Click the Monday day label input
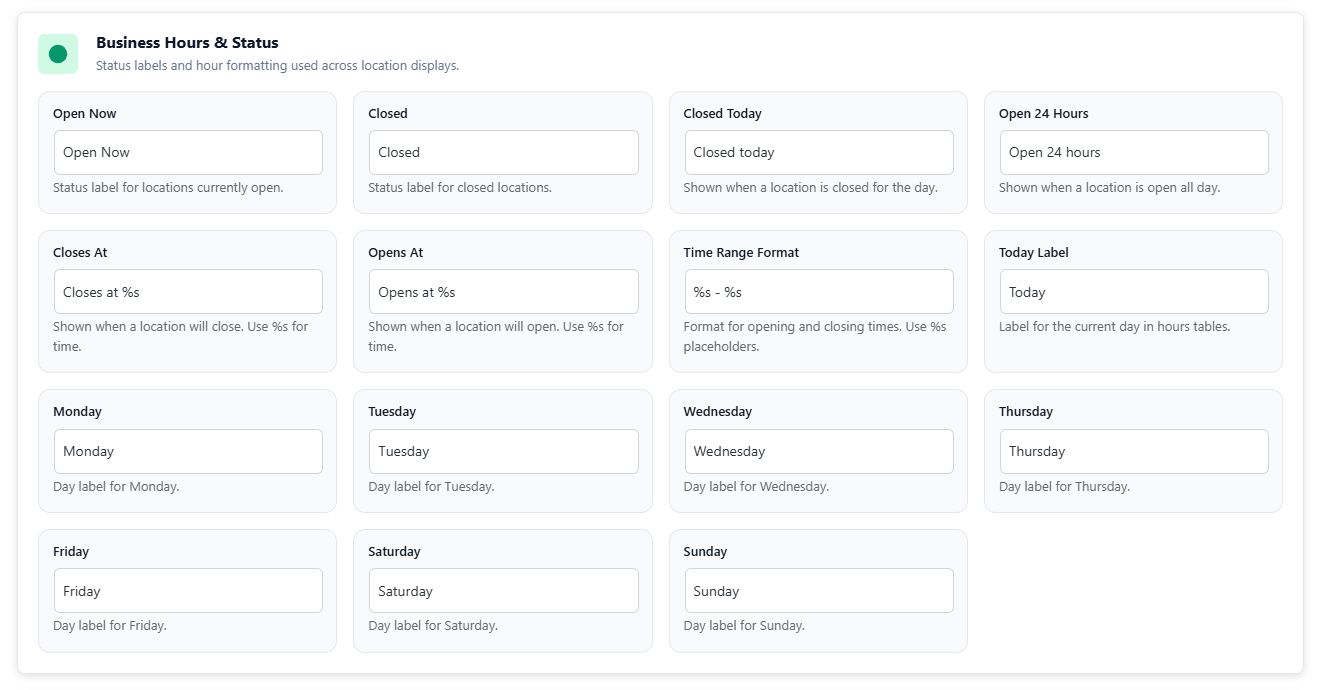 (188, 452)
